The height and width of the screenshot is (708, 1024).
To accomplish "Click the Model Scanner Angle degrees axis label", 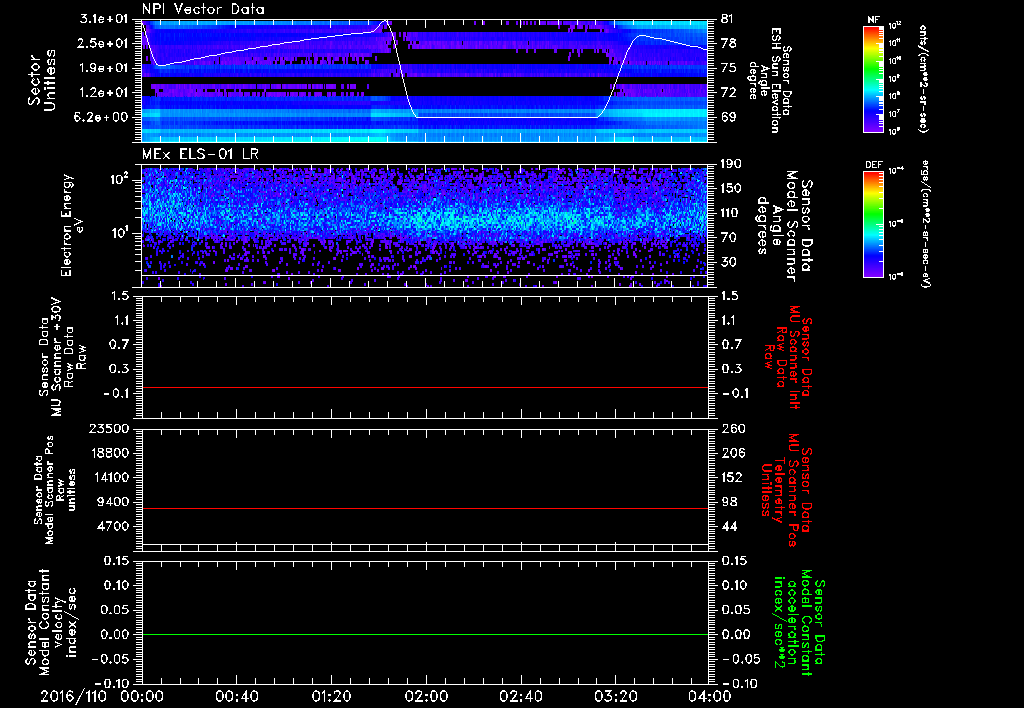I will (x=784, y=225).
